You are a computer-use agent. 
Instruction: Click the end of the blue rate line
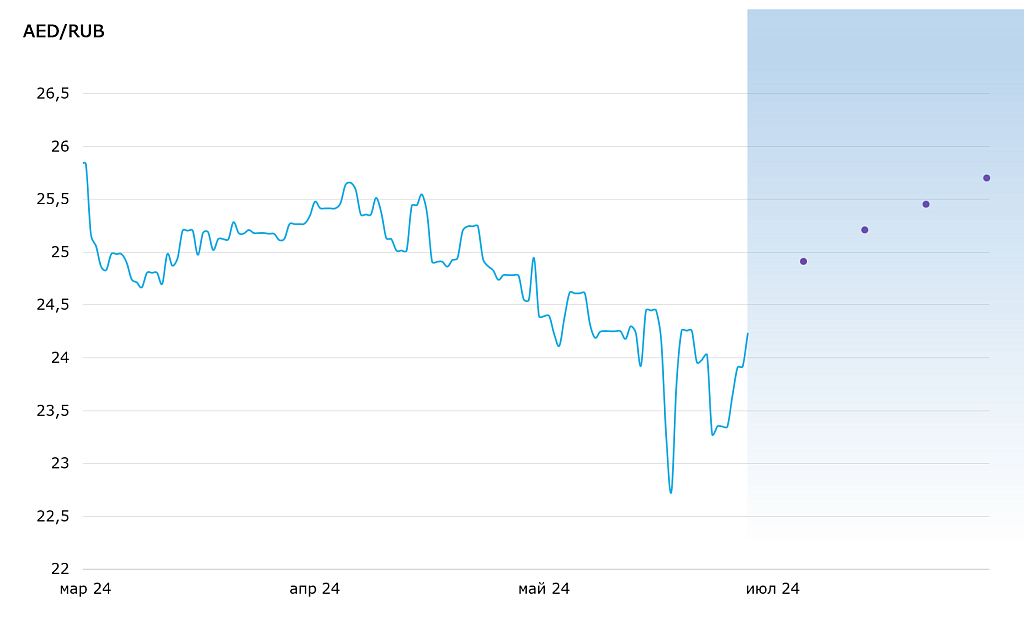747,334
